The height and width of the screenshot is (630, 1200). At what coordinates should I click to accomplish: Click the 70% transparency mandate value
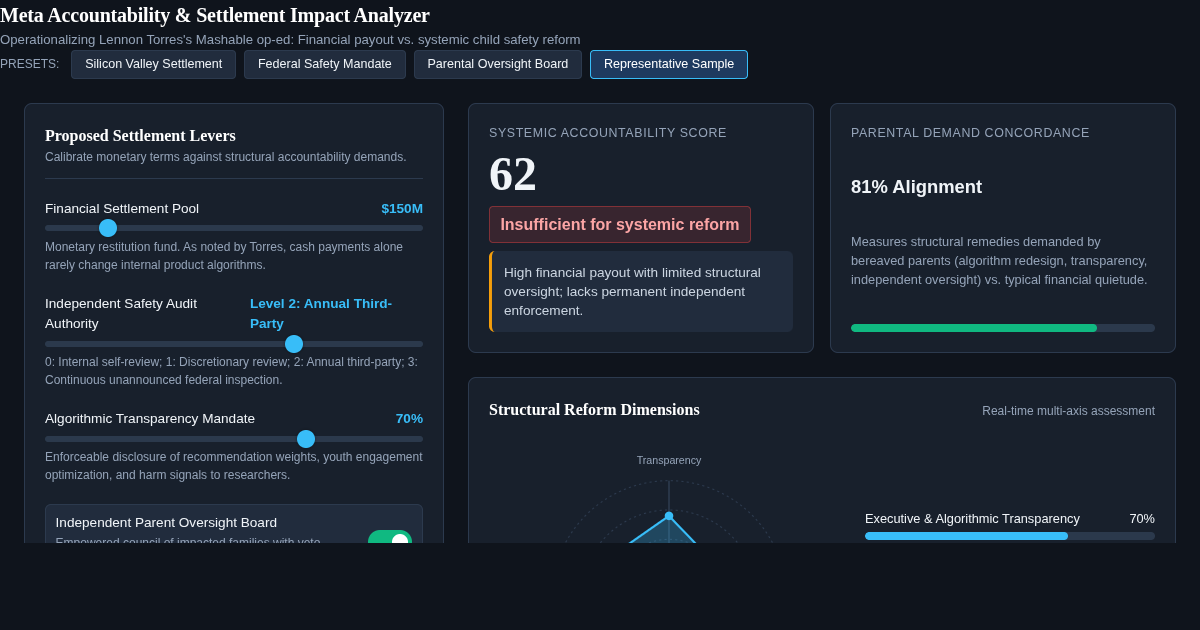pos(409,419)
